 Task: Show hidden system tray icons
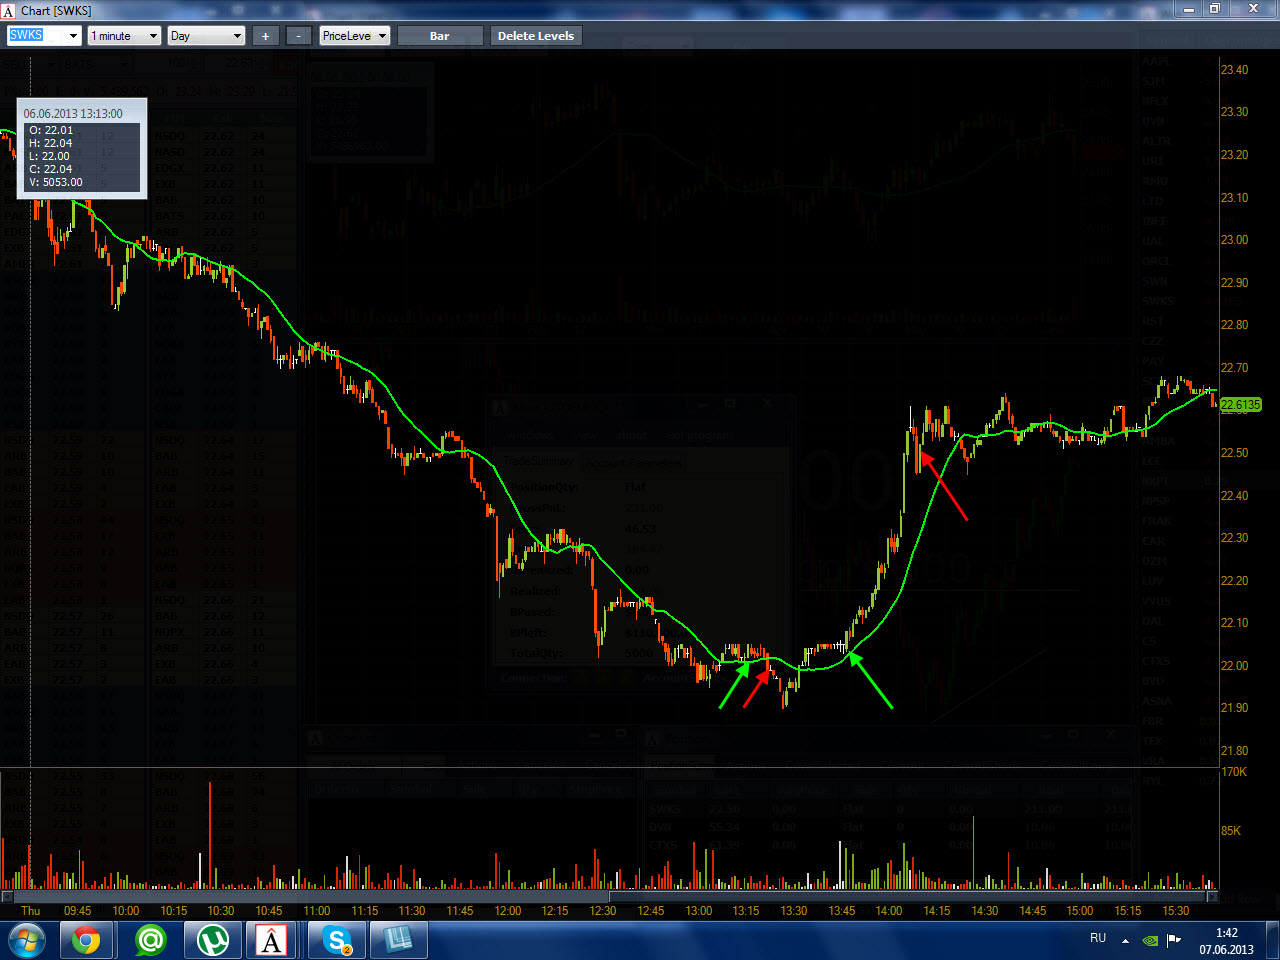[1126, 940]
